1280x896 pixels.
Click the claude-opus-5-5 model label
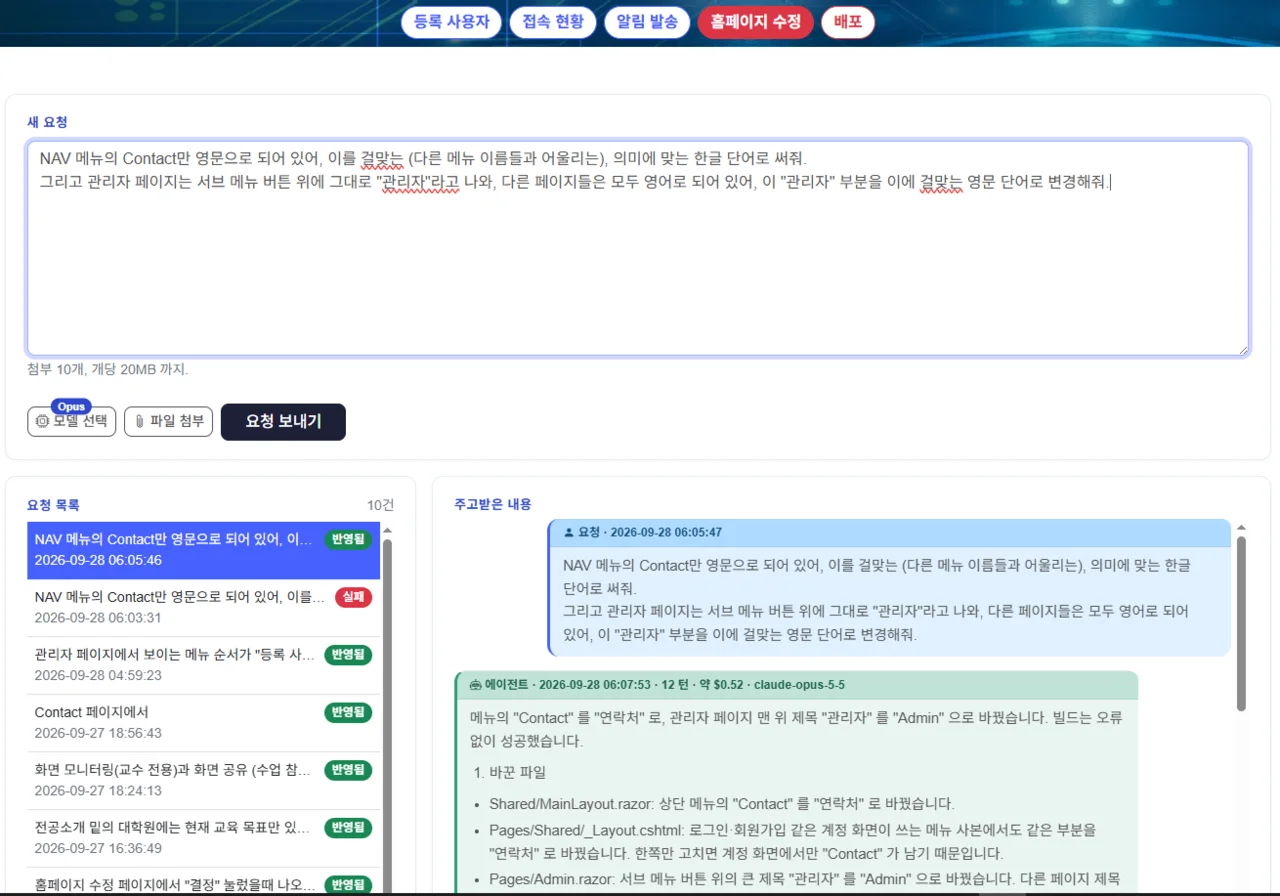[799, 685]
